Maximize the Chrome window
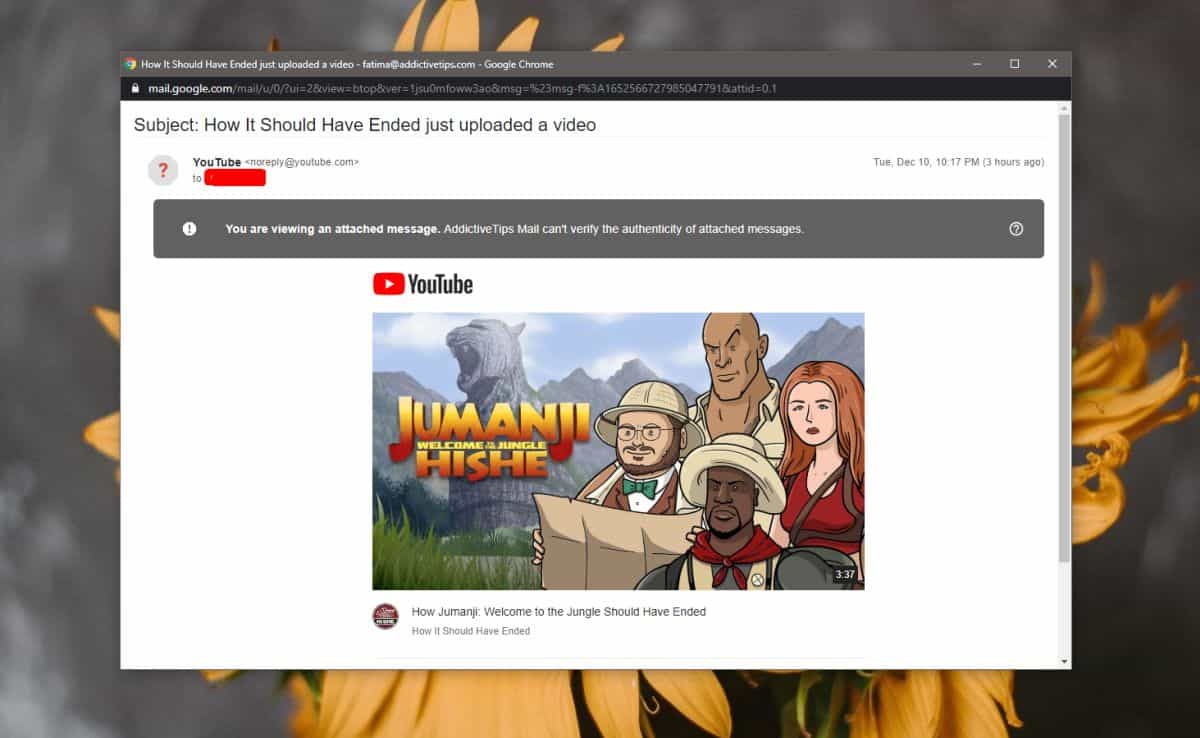This screenshot has height=738, width=1200. tap(1015, 64)
